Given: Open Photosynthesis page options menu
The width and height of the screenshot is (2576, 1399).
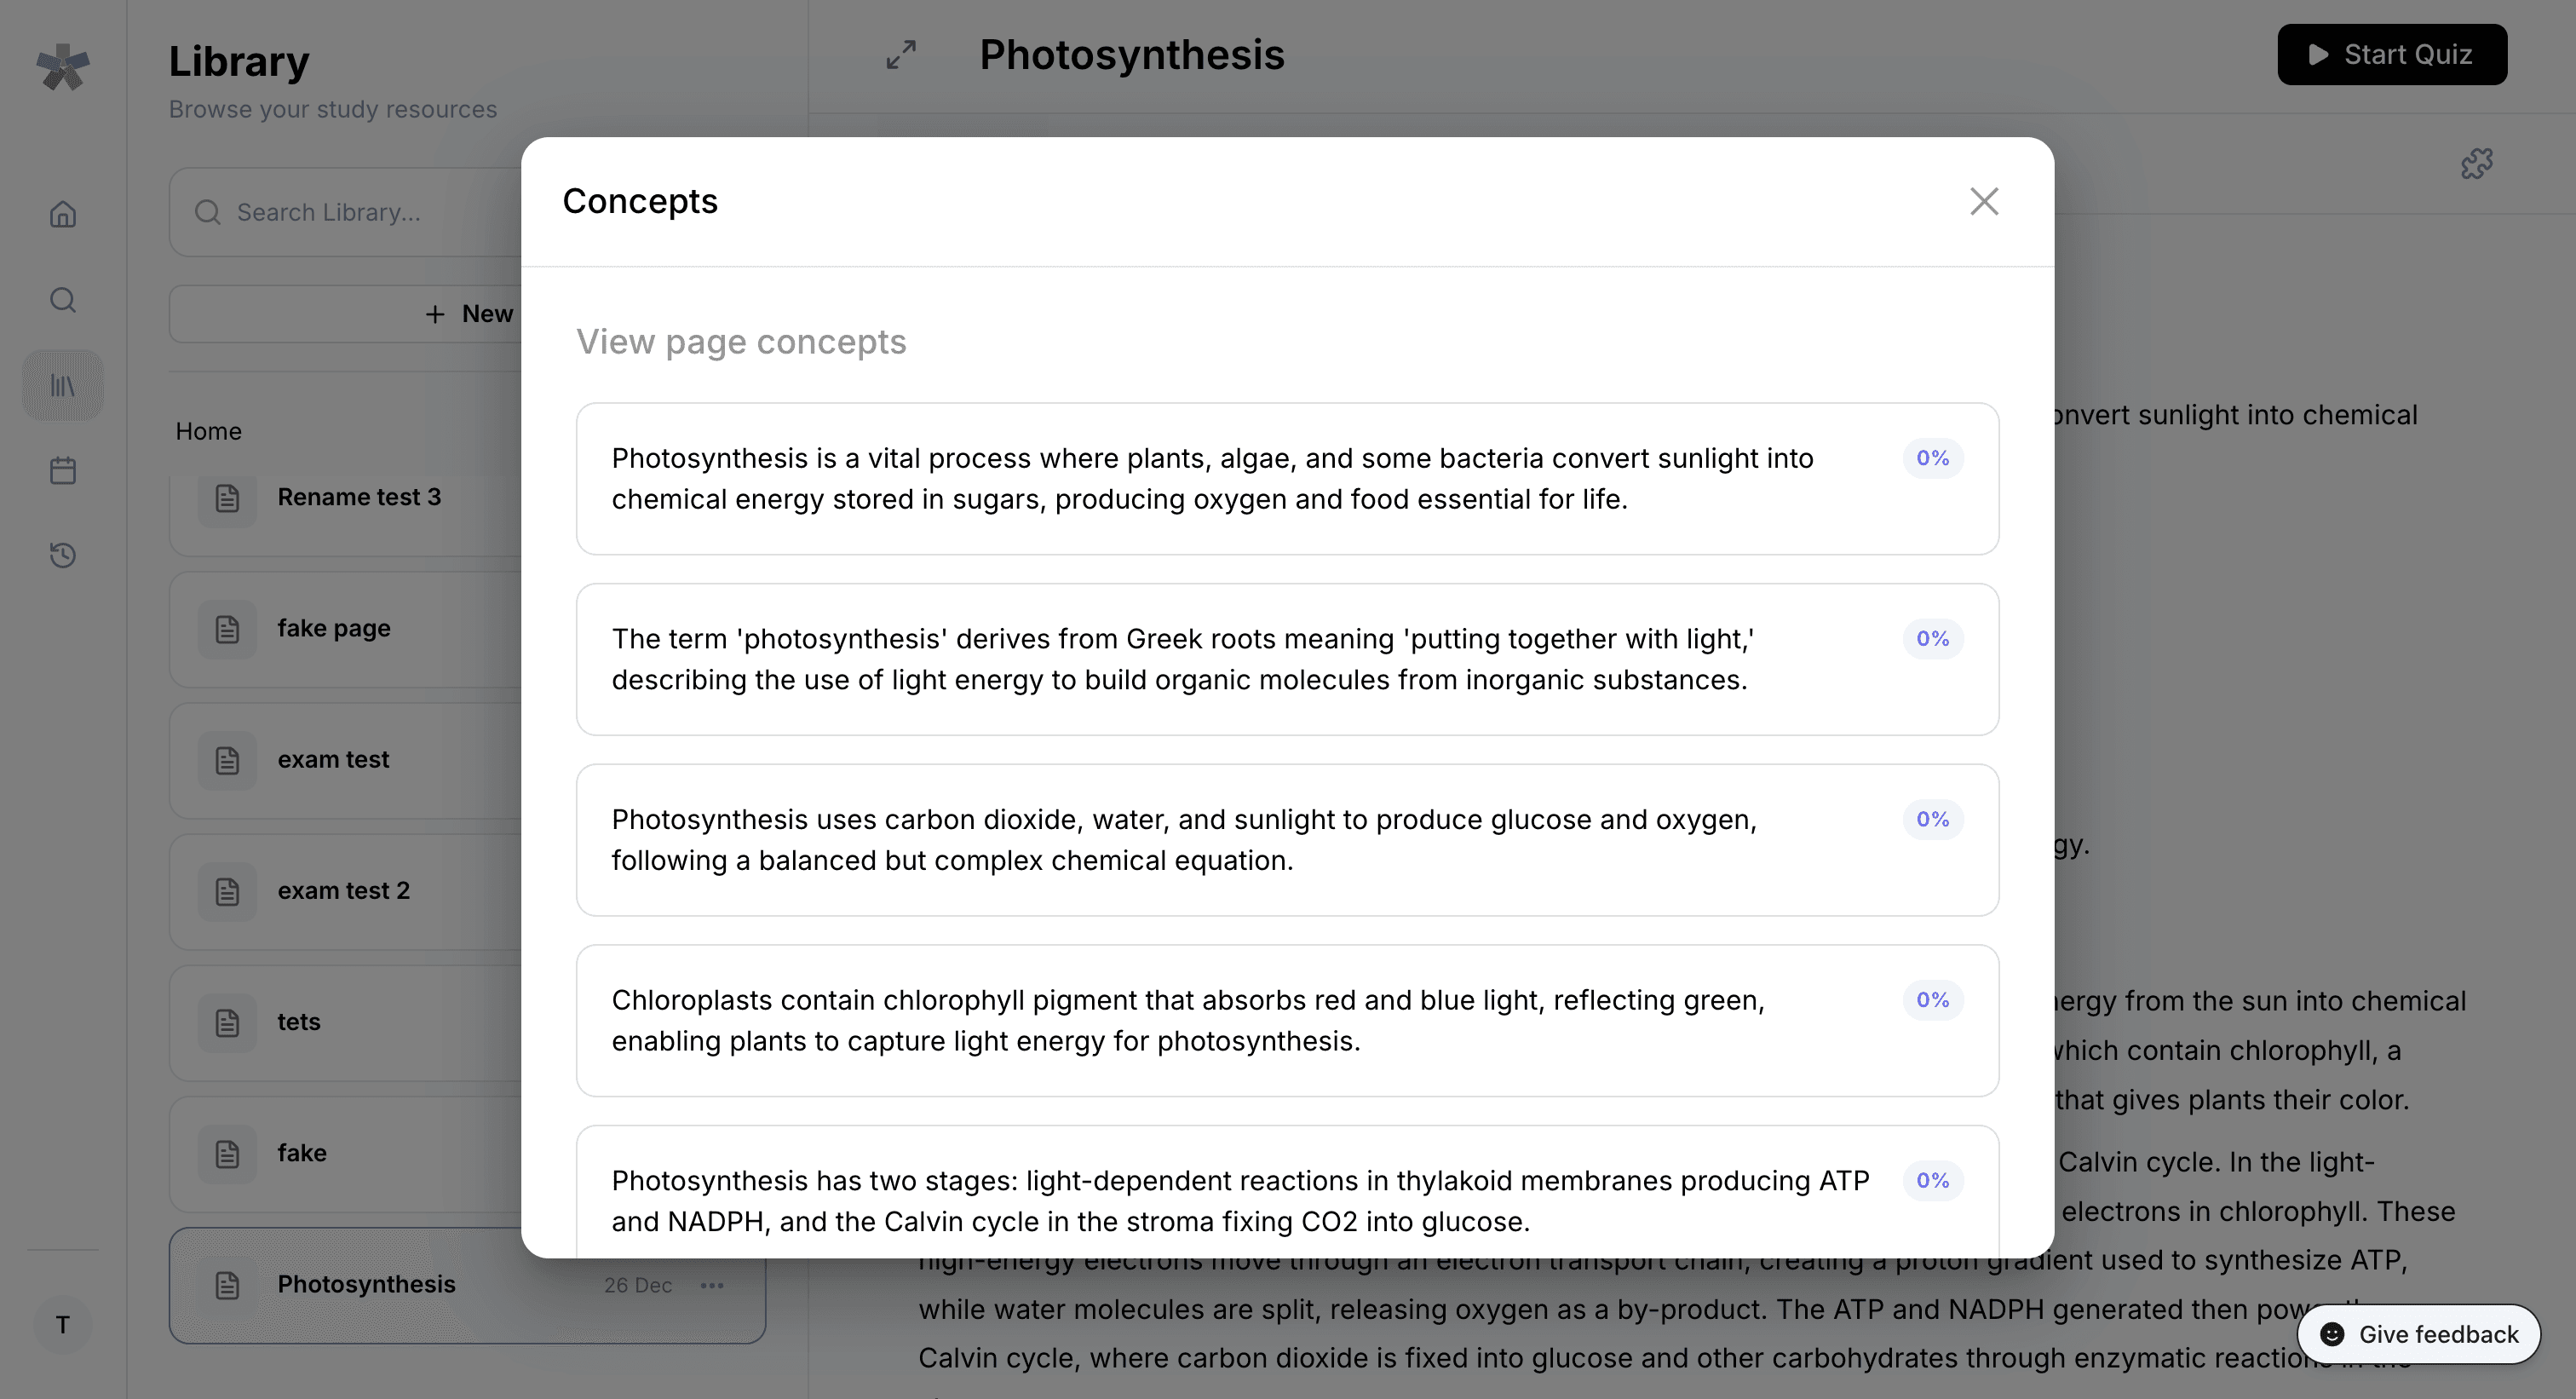Looking at the screenshot, I should coord(712,1285).
